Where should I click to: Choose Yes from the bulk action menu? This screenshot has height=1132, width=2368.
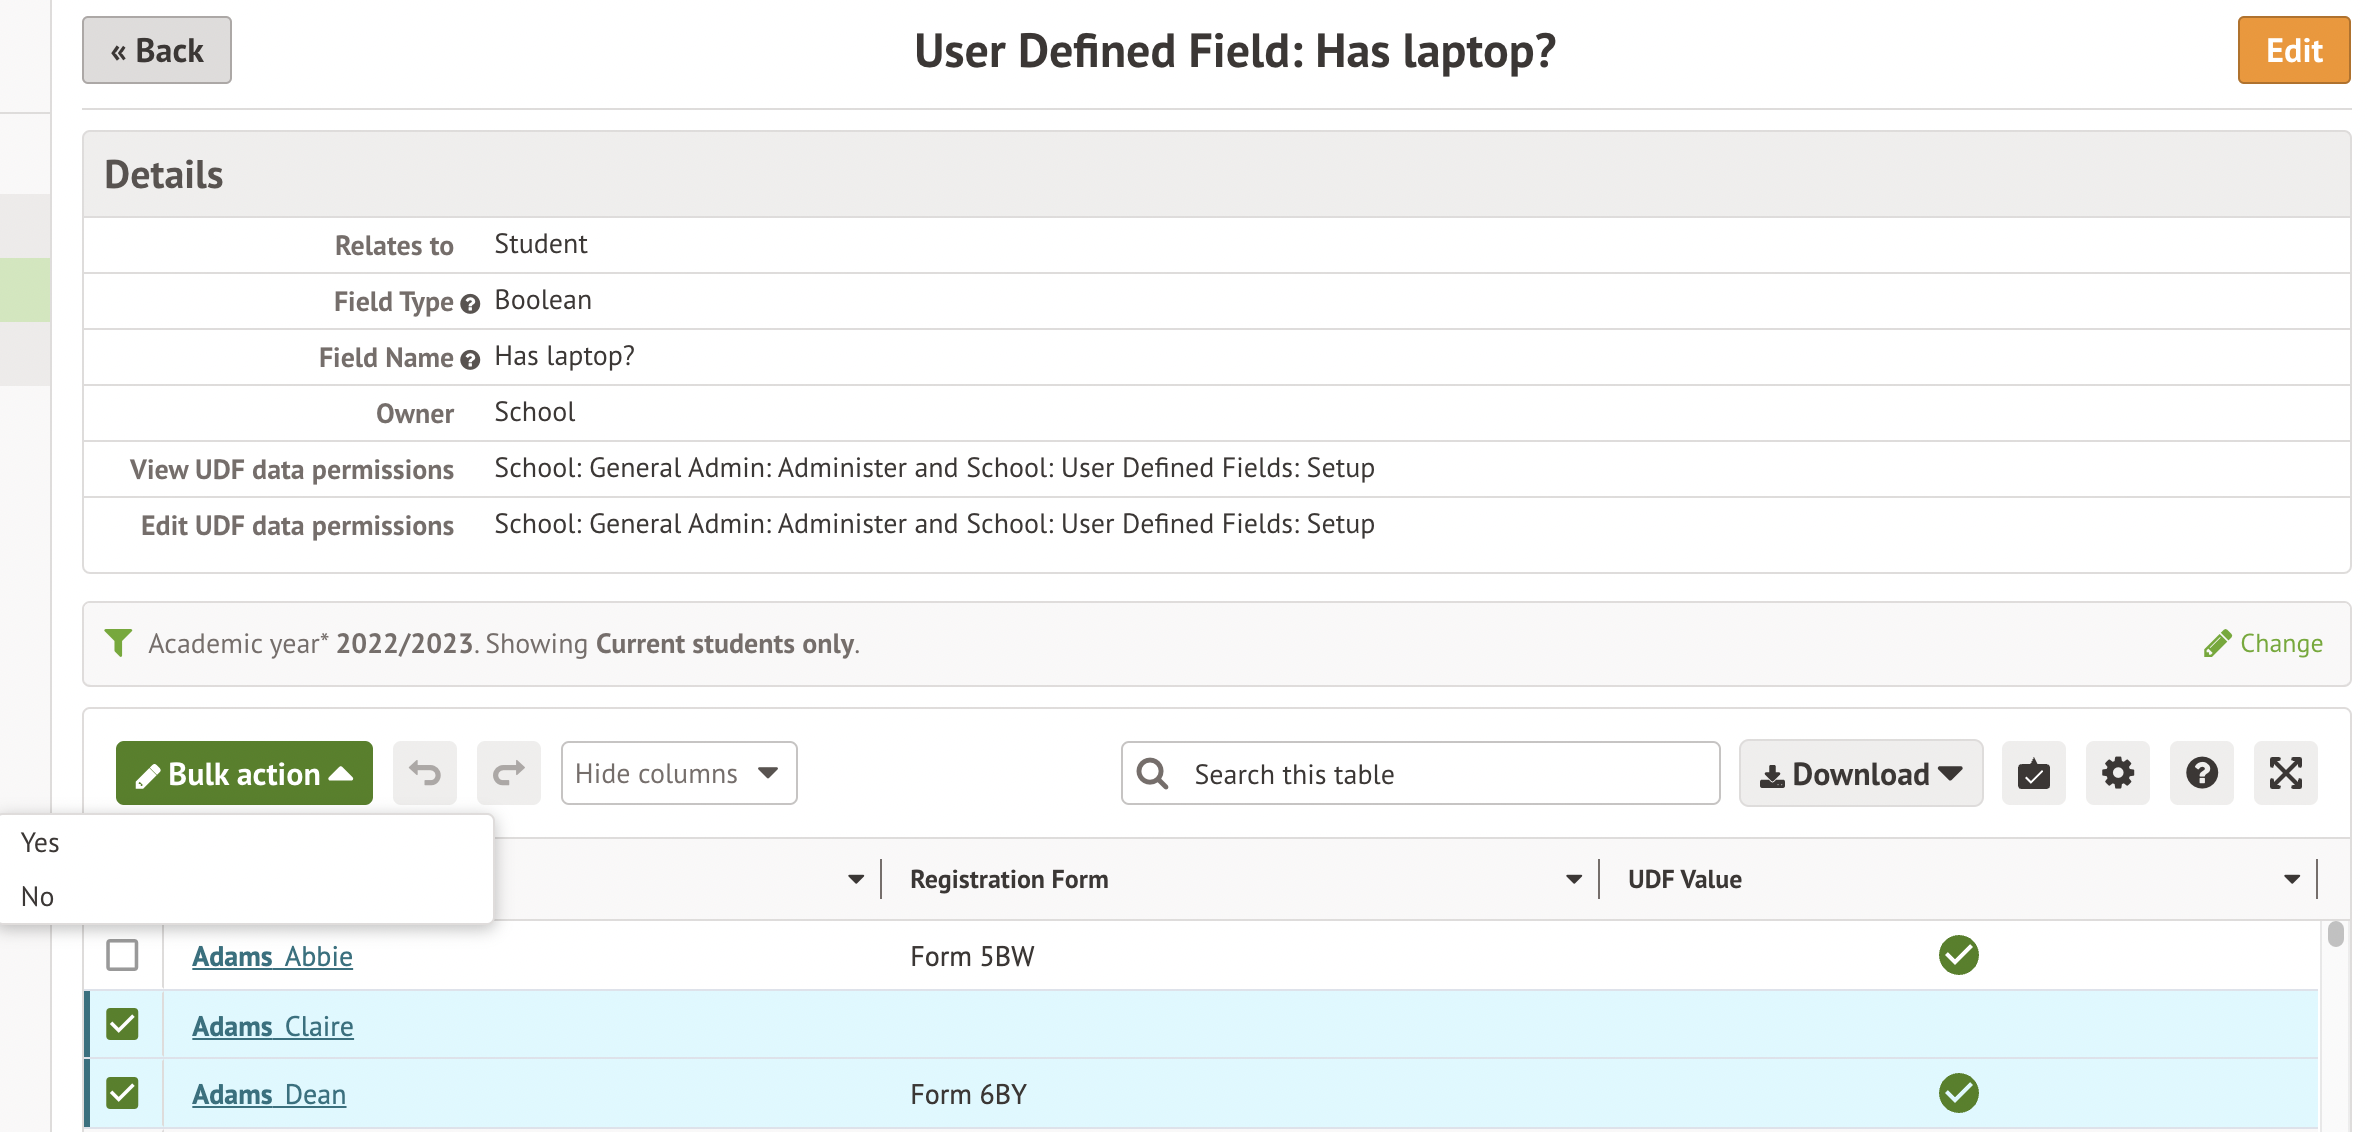[x=40, y=843]
